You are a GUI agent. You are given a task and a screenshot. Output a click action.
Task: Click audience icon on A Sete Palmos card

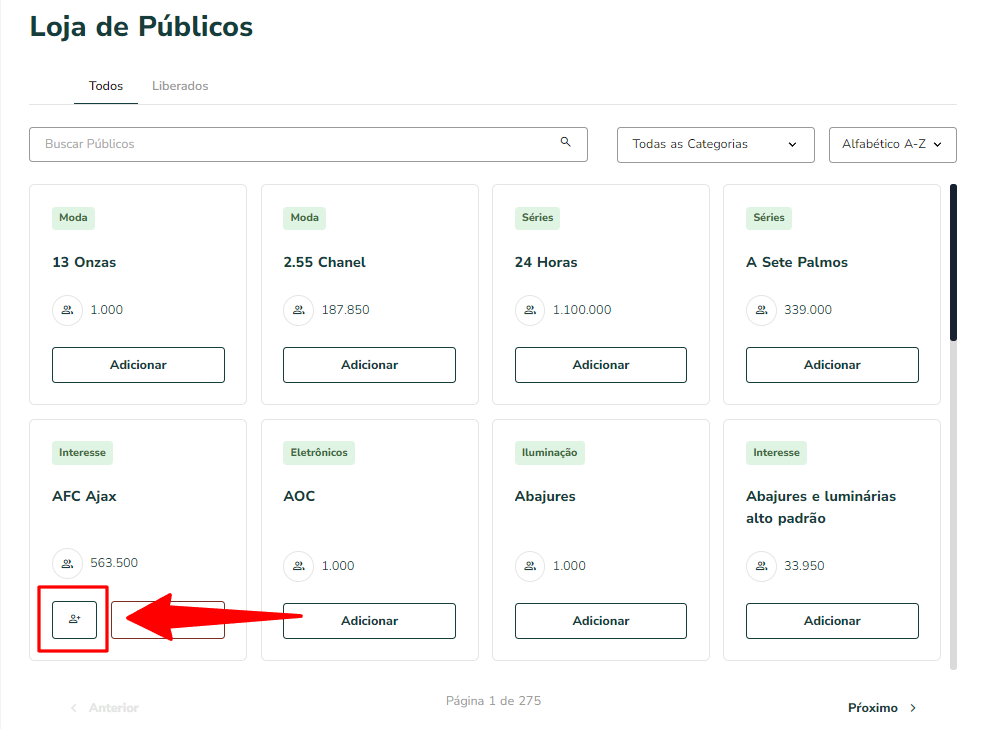pos(762,310)
